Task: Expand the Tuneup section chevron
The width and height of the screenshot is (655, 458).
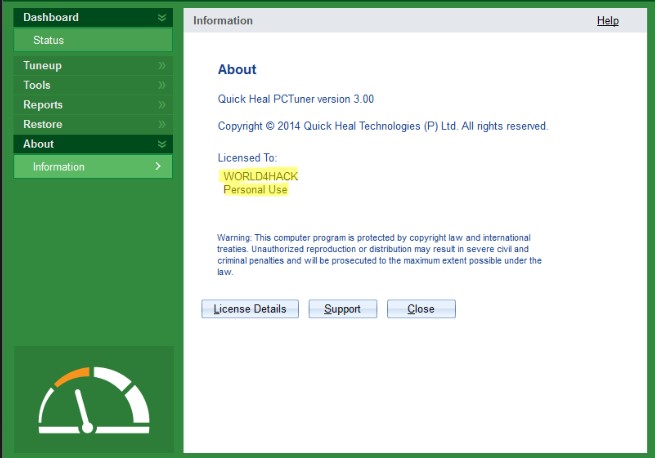Action: (162, 66)
